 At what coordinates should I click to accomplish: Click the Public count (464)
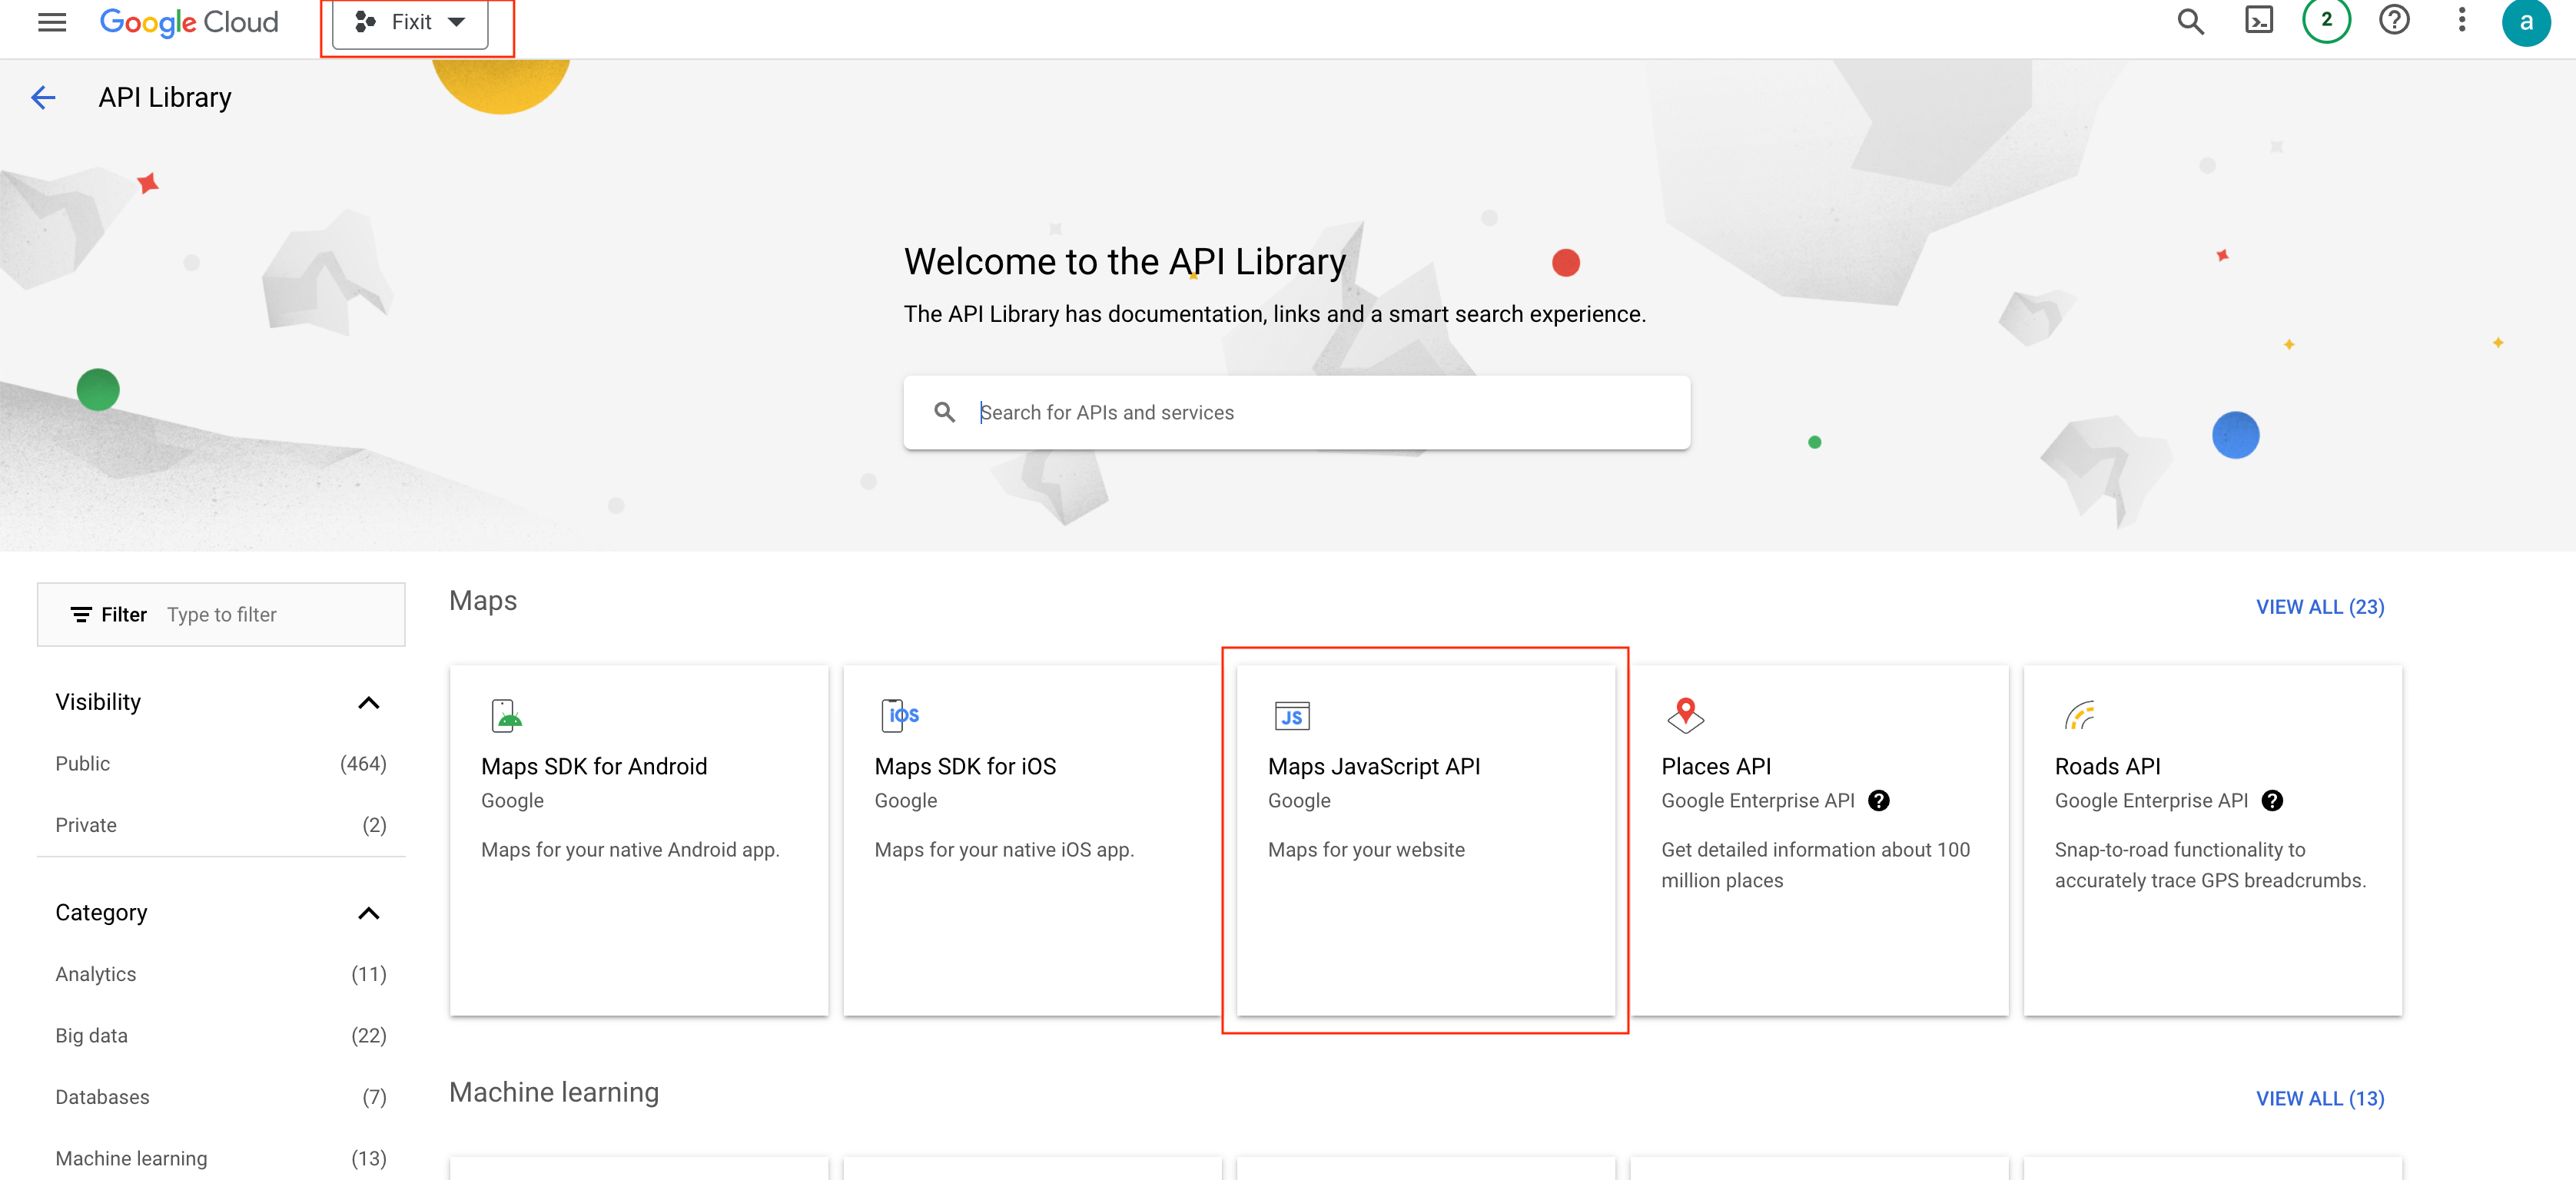[x=363, y=763]
